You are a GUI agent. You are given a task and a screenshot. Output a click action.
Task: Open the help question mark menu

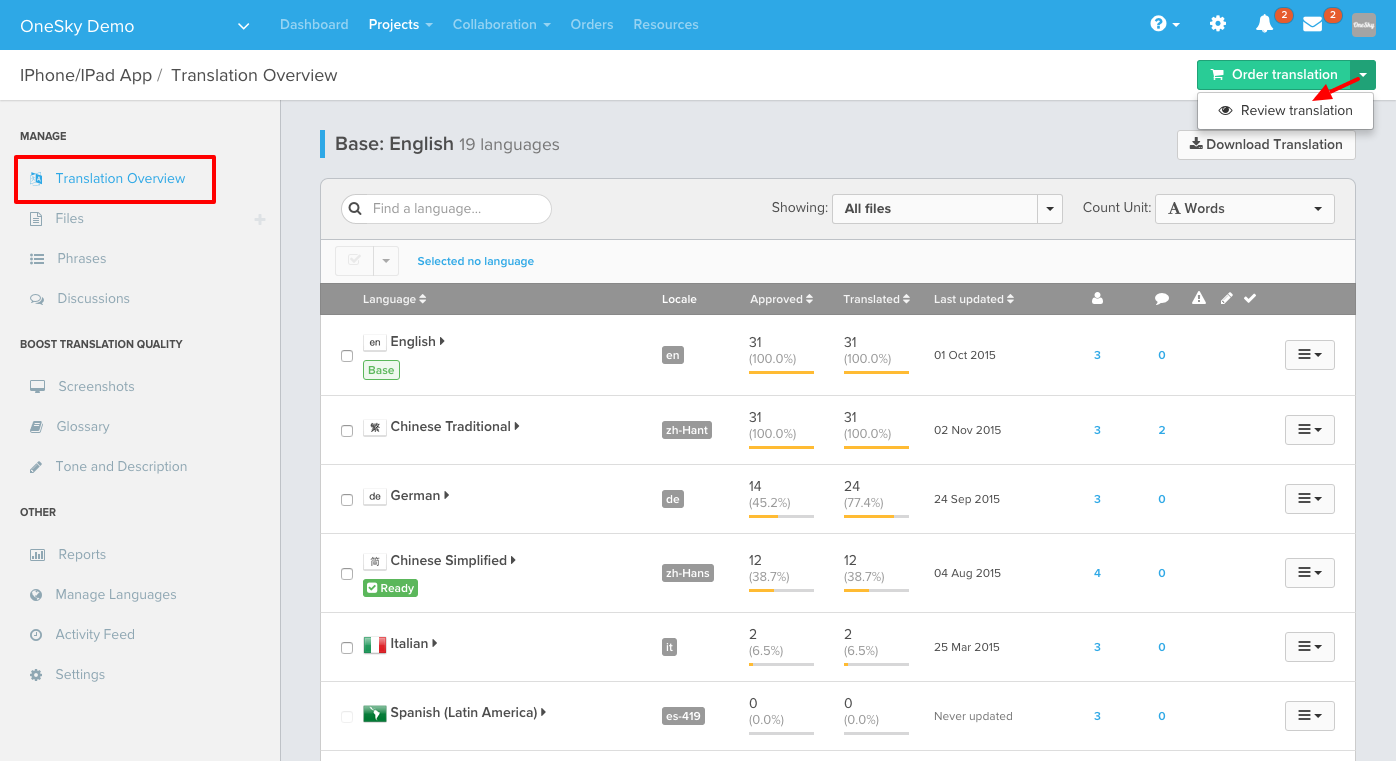pos(1165,24)
